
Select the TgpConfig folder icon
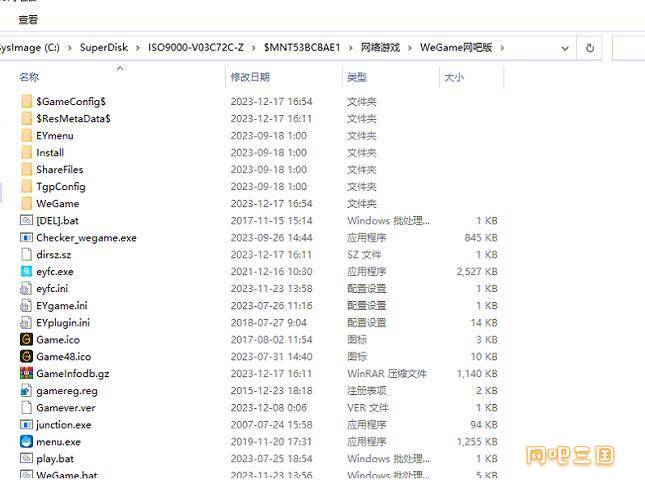[26, 186]
